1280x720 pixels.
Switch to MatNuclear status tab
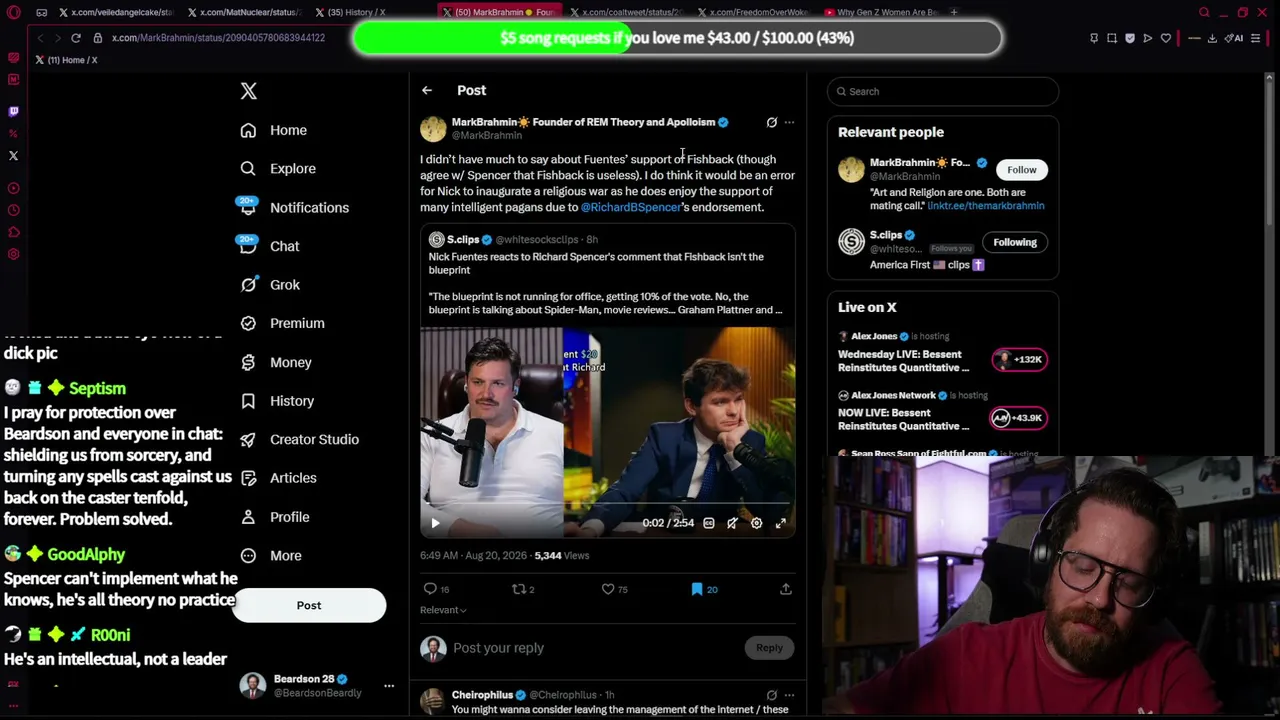click(x=245, y=12)
